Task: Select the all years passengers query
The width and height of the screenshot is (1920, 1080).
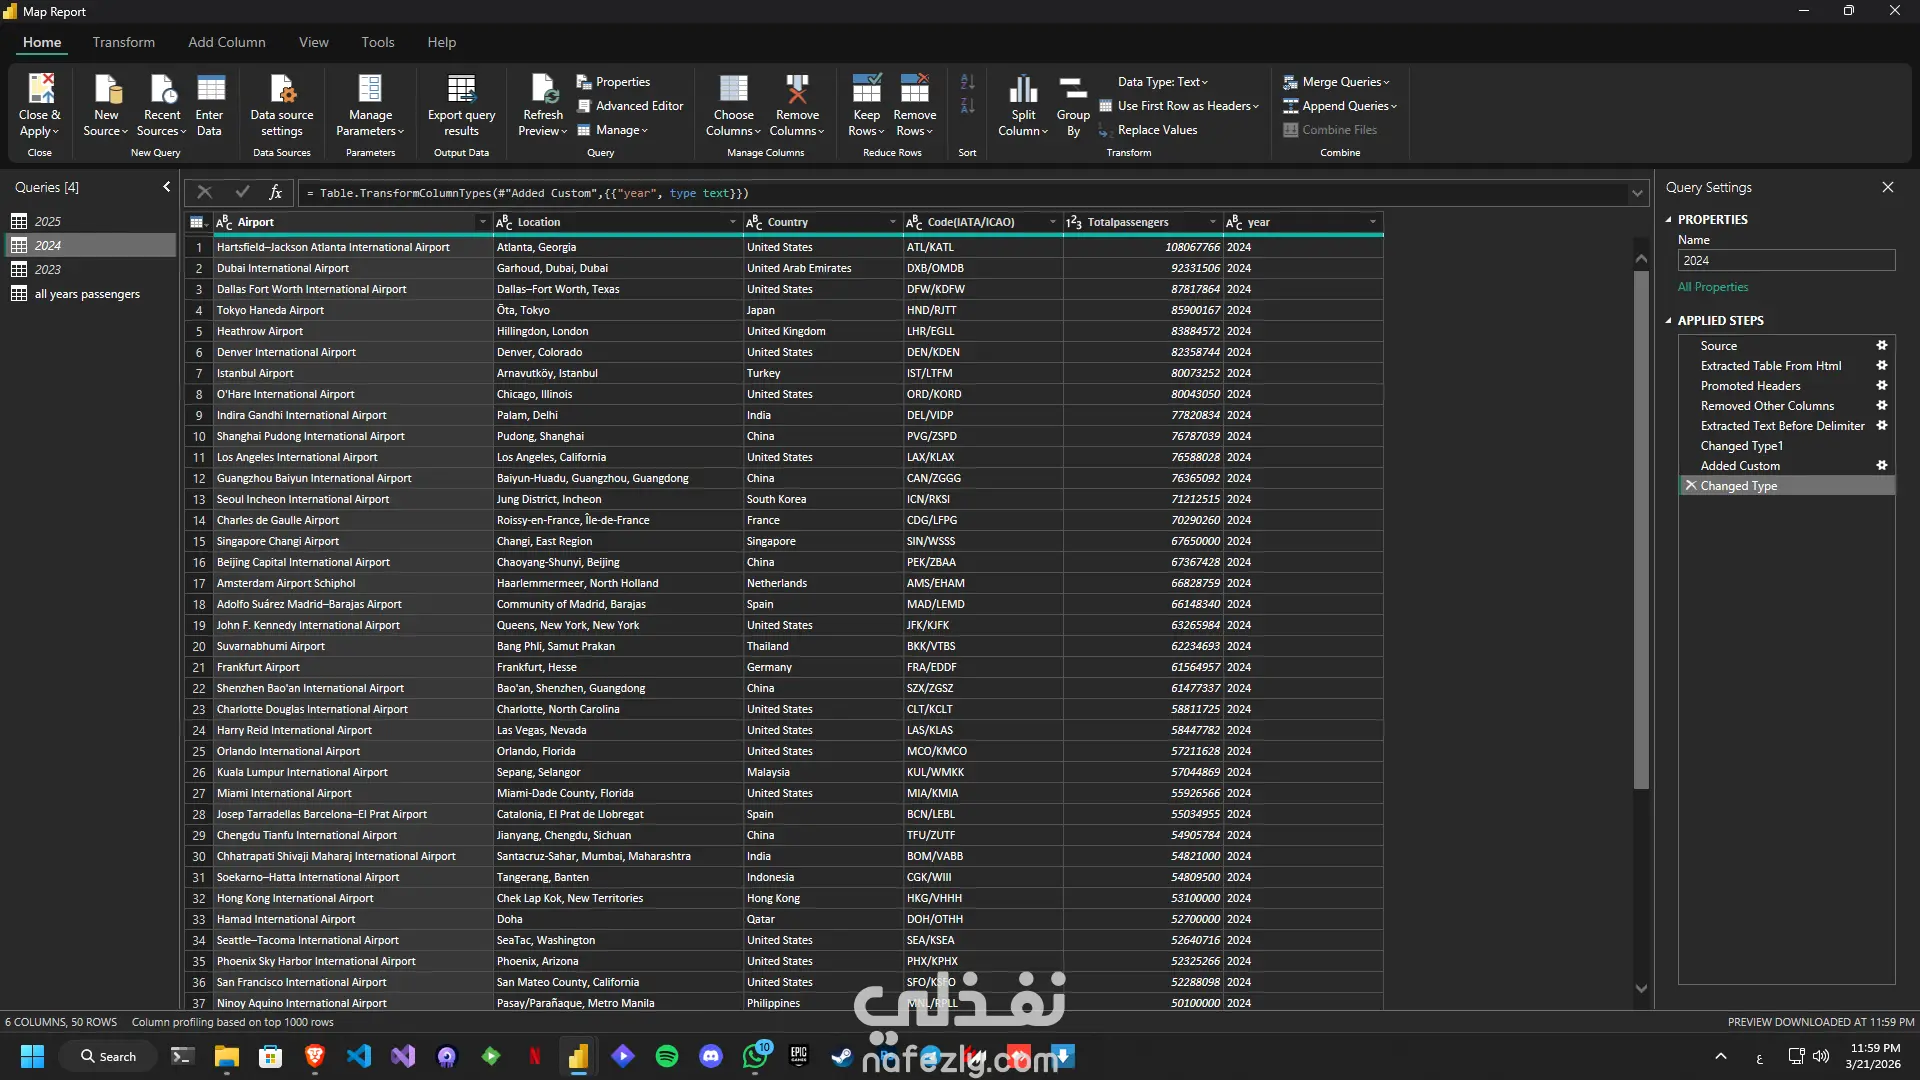Action: (x=87, y=294)
